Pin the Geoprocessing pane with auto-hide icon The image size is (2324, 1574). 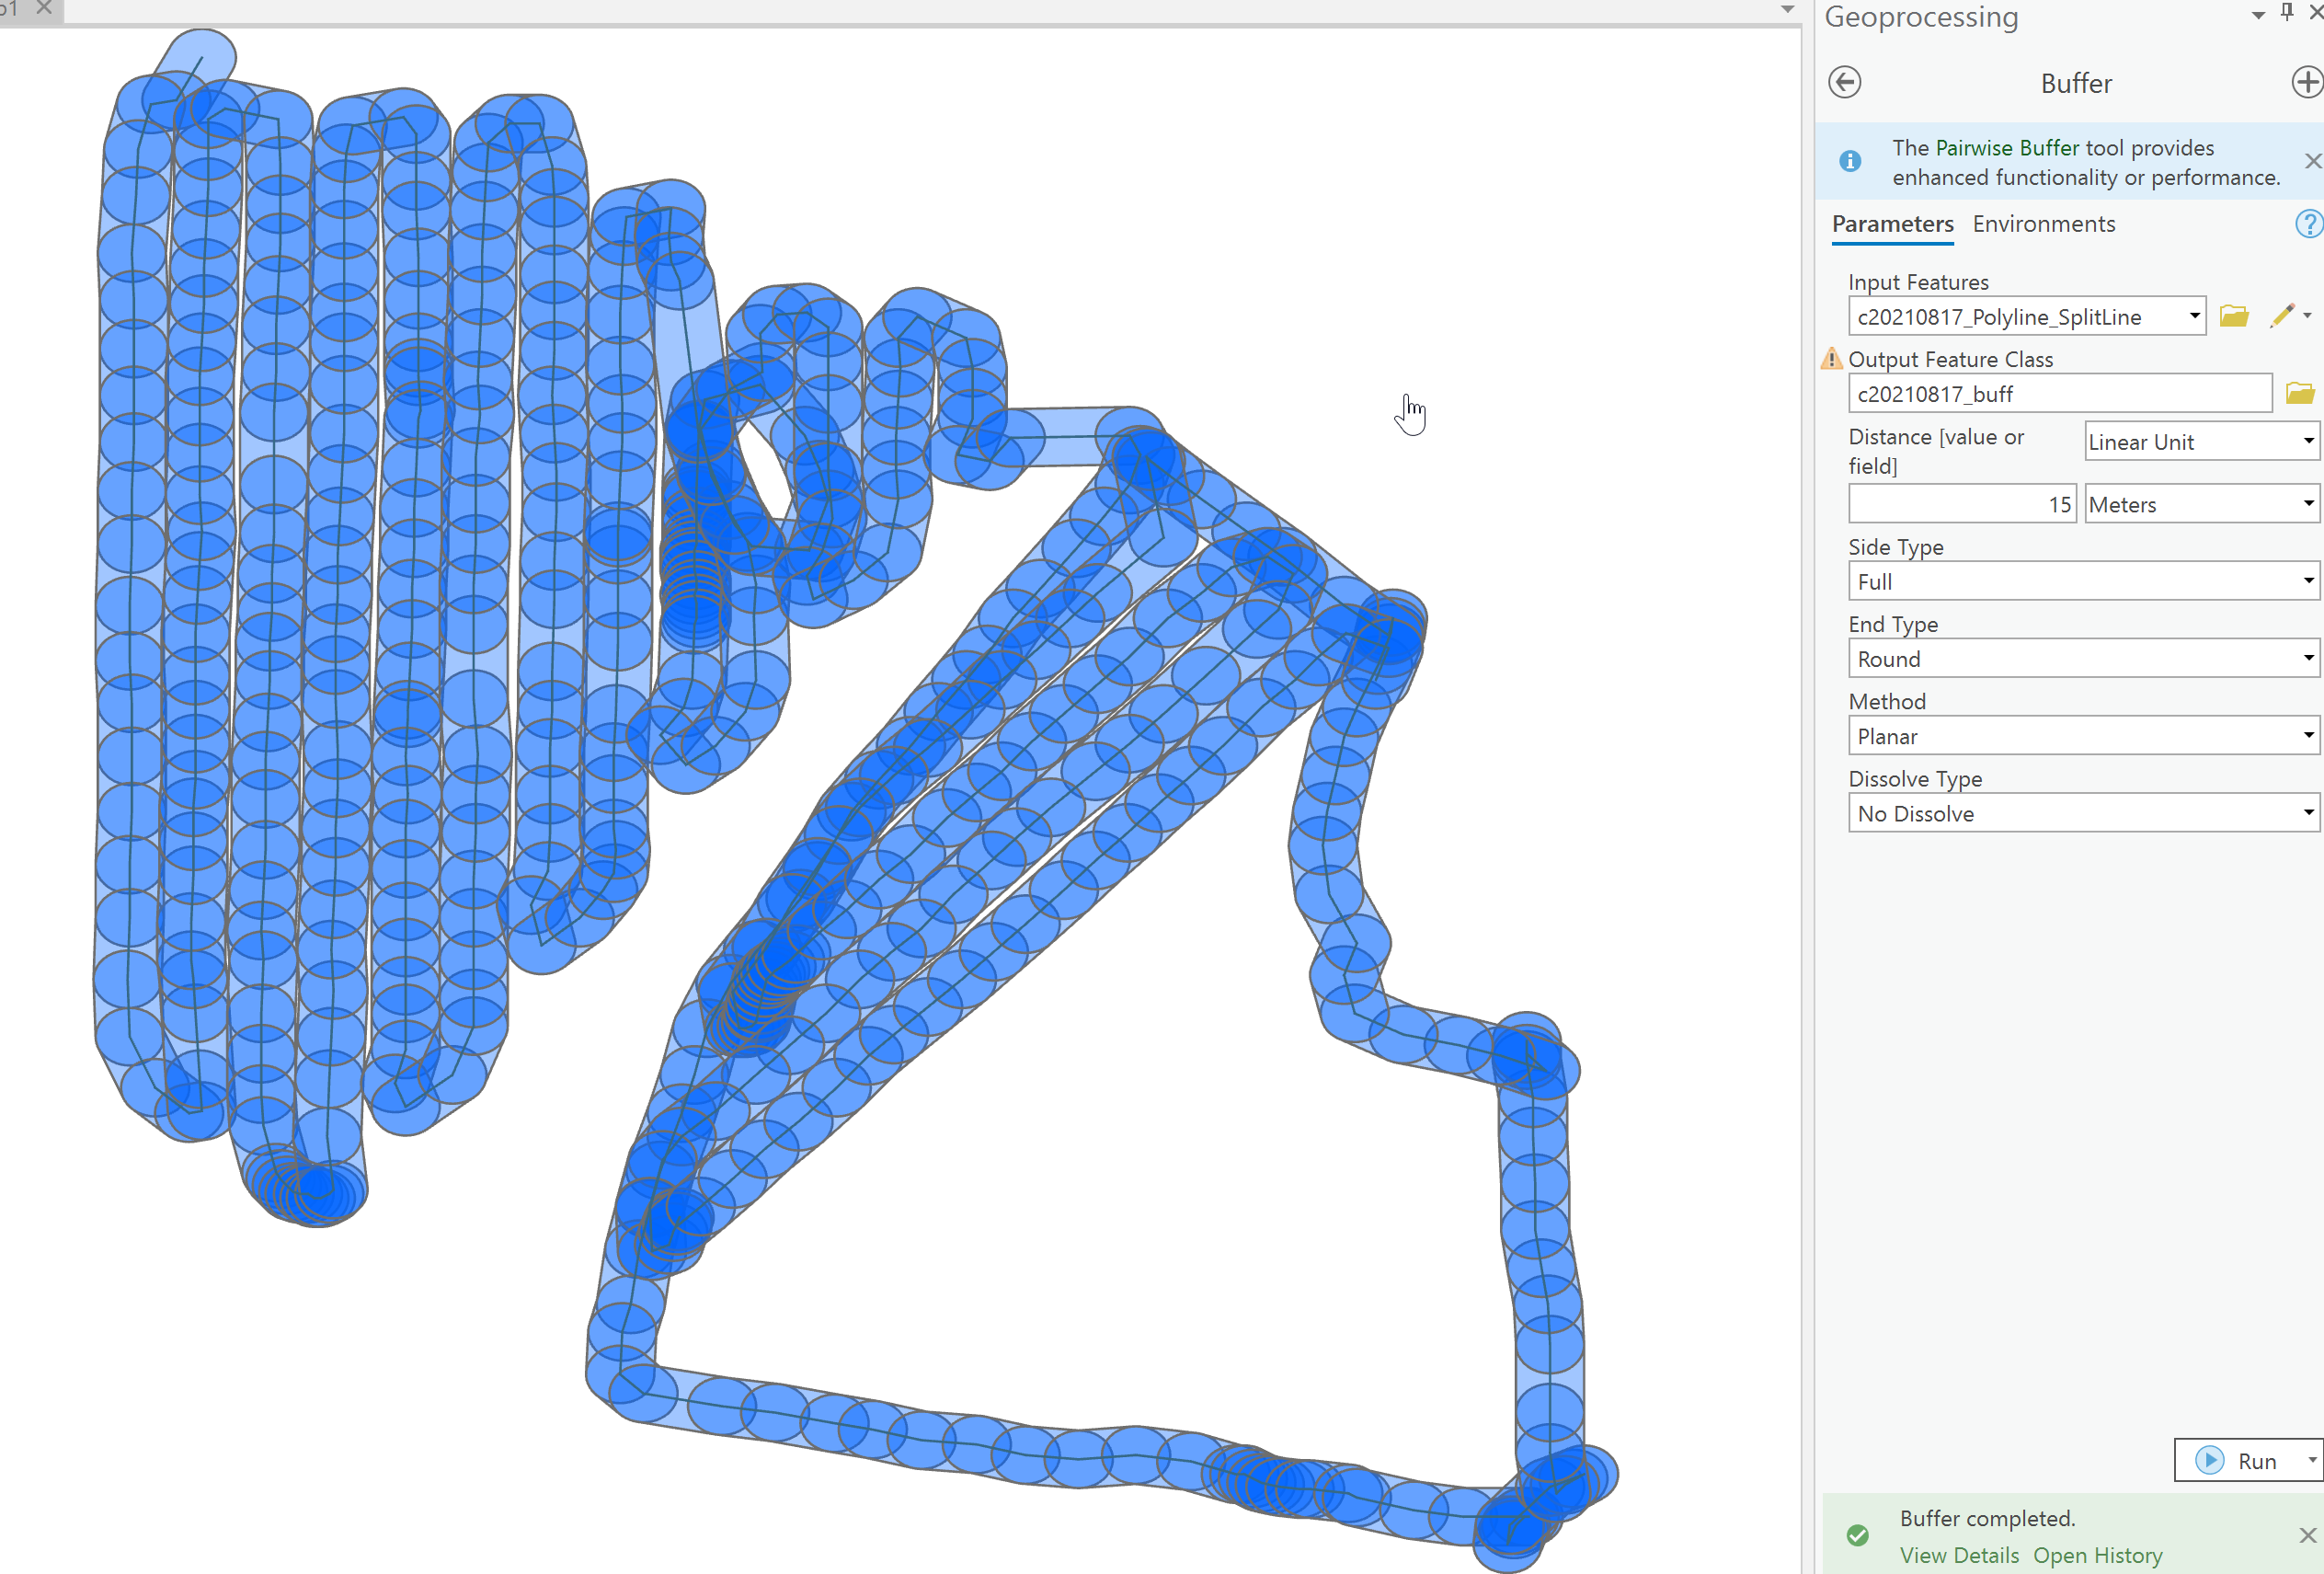pyautogui.click(x=2286, y=12)
